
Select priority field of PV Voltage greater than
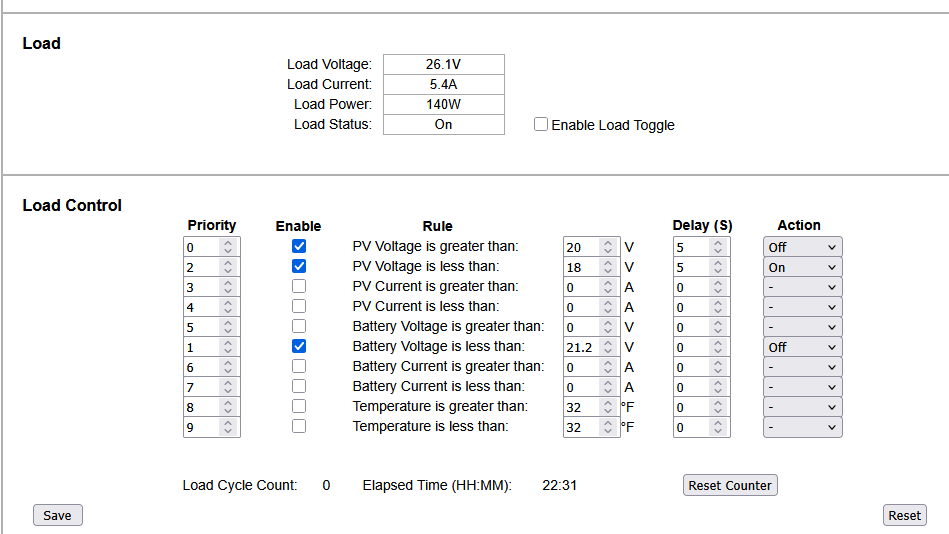[211, 247]
